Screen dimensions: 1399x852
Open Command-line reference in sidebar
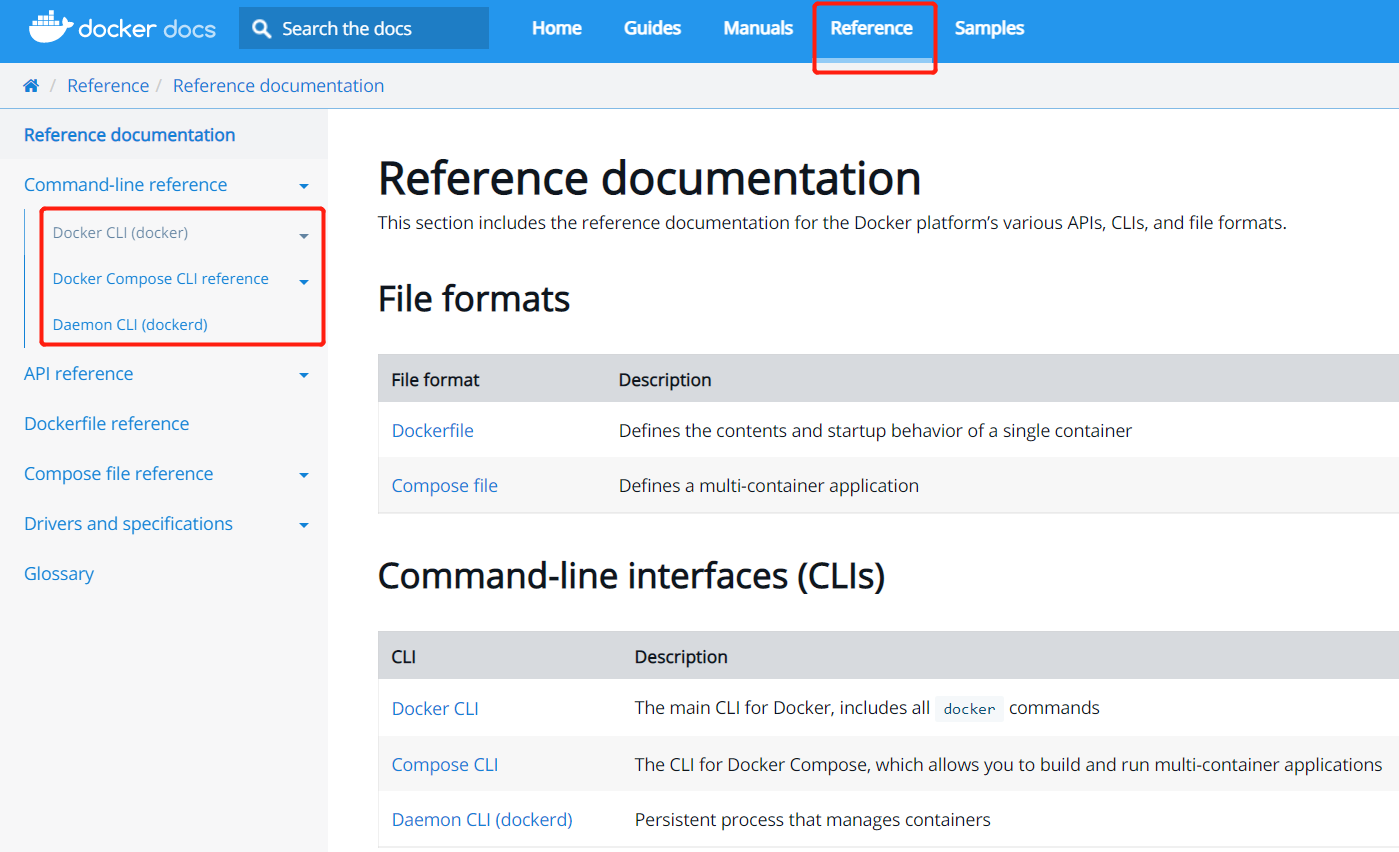pyautogui.click(x=125, y=185)
